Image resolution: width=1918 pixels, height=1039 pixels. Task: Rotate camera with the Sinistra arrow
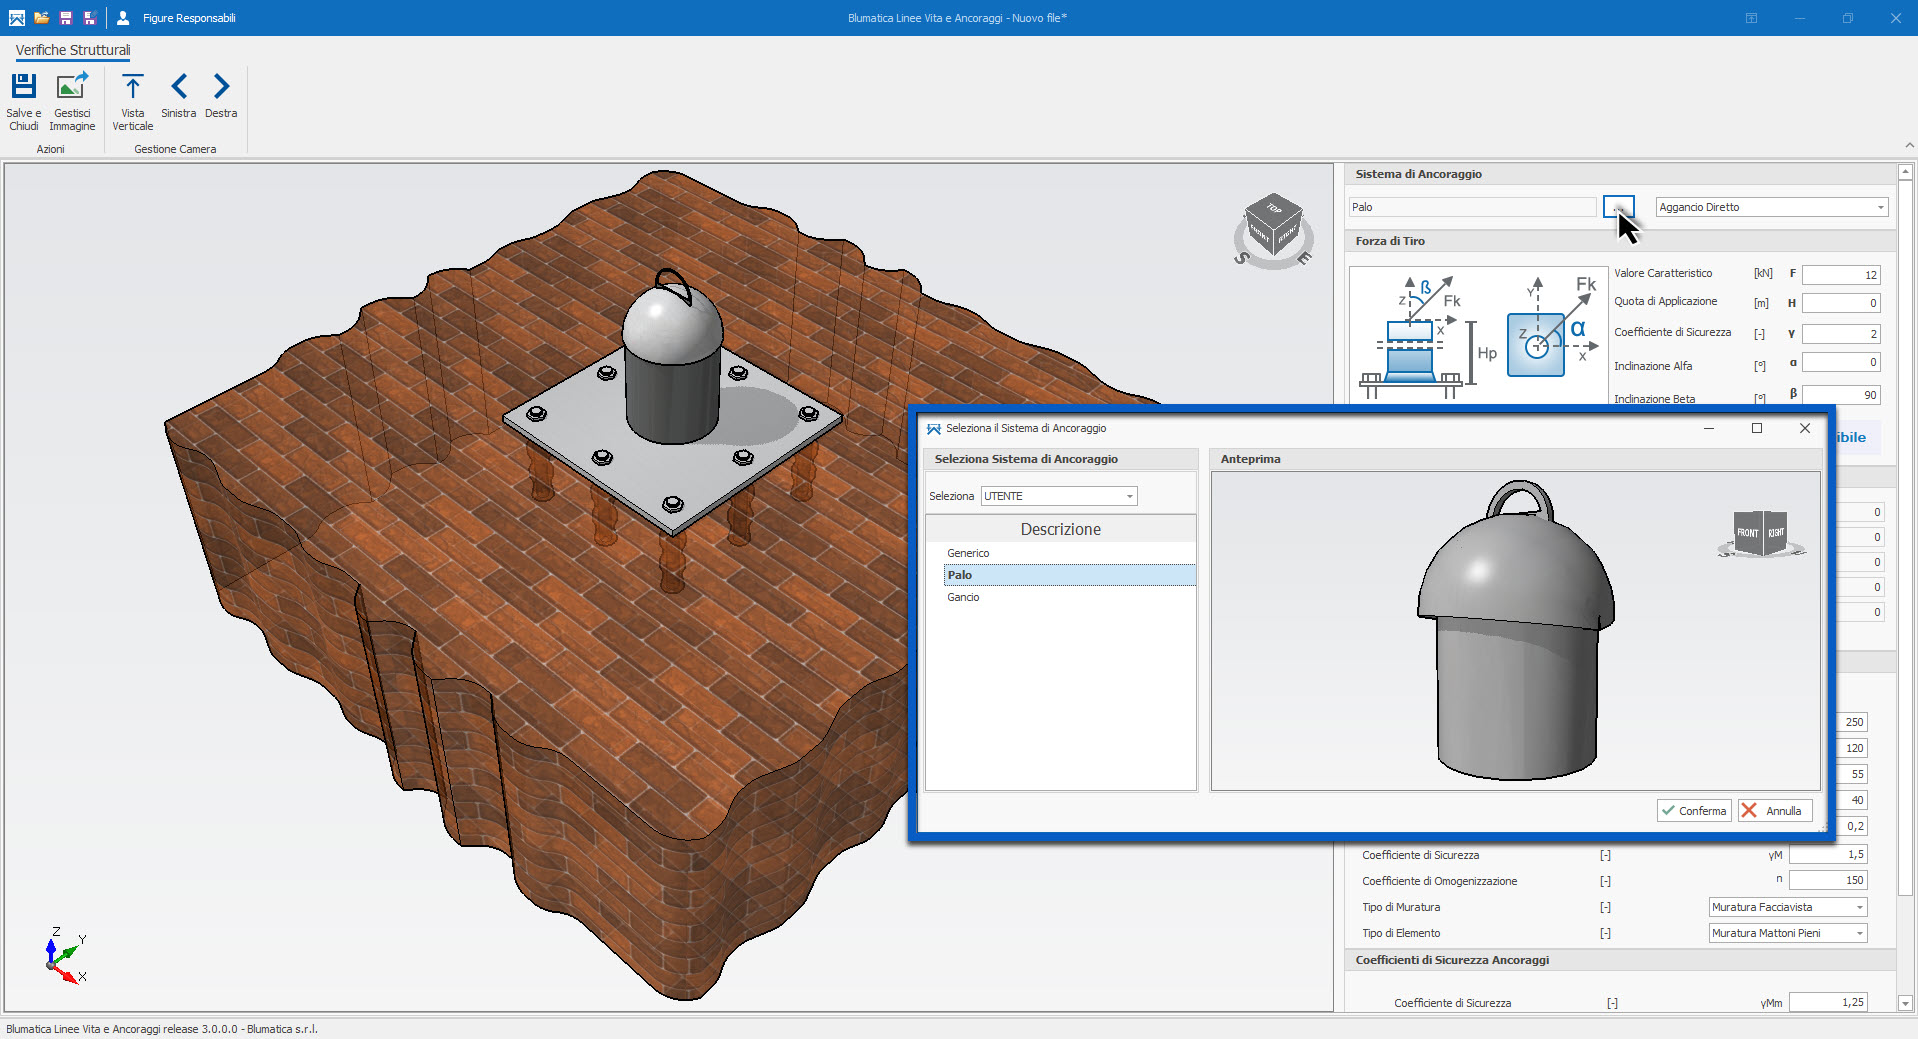coord(179,87)
